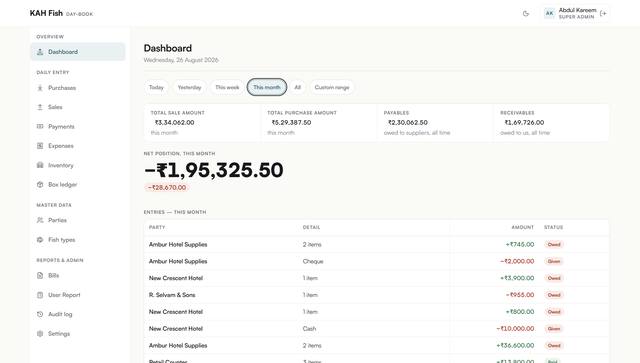The height and width of the screenshot is (363, 640).
Task: Open Parties label in Master Data
Action: point(57,220)
